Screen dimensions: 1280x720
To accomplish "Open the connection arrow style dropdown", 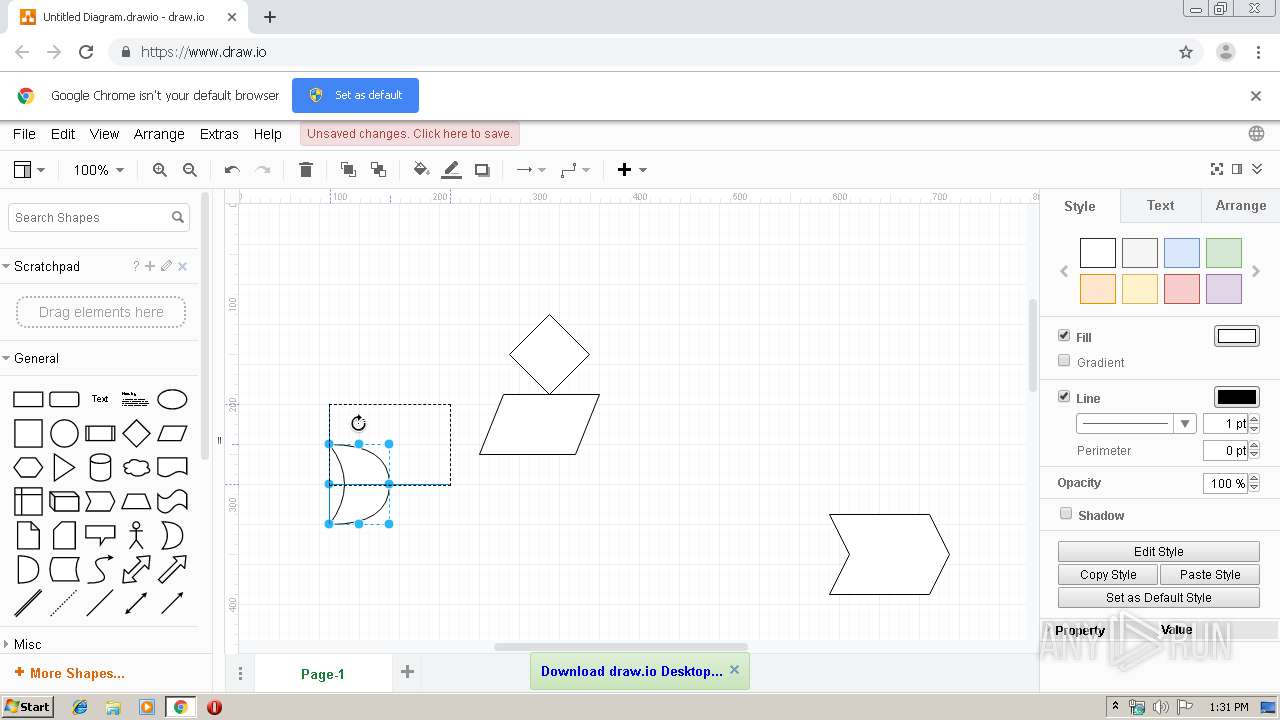I will click(531, 170).
